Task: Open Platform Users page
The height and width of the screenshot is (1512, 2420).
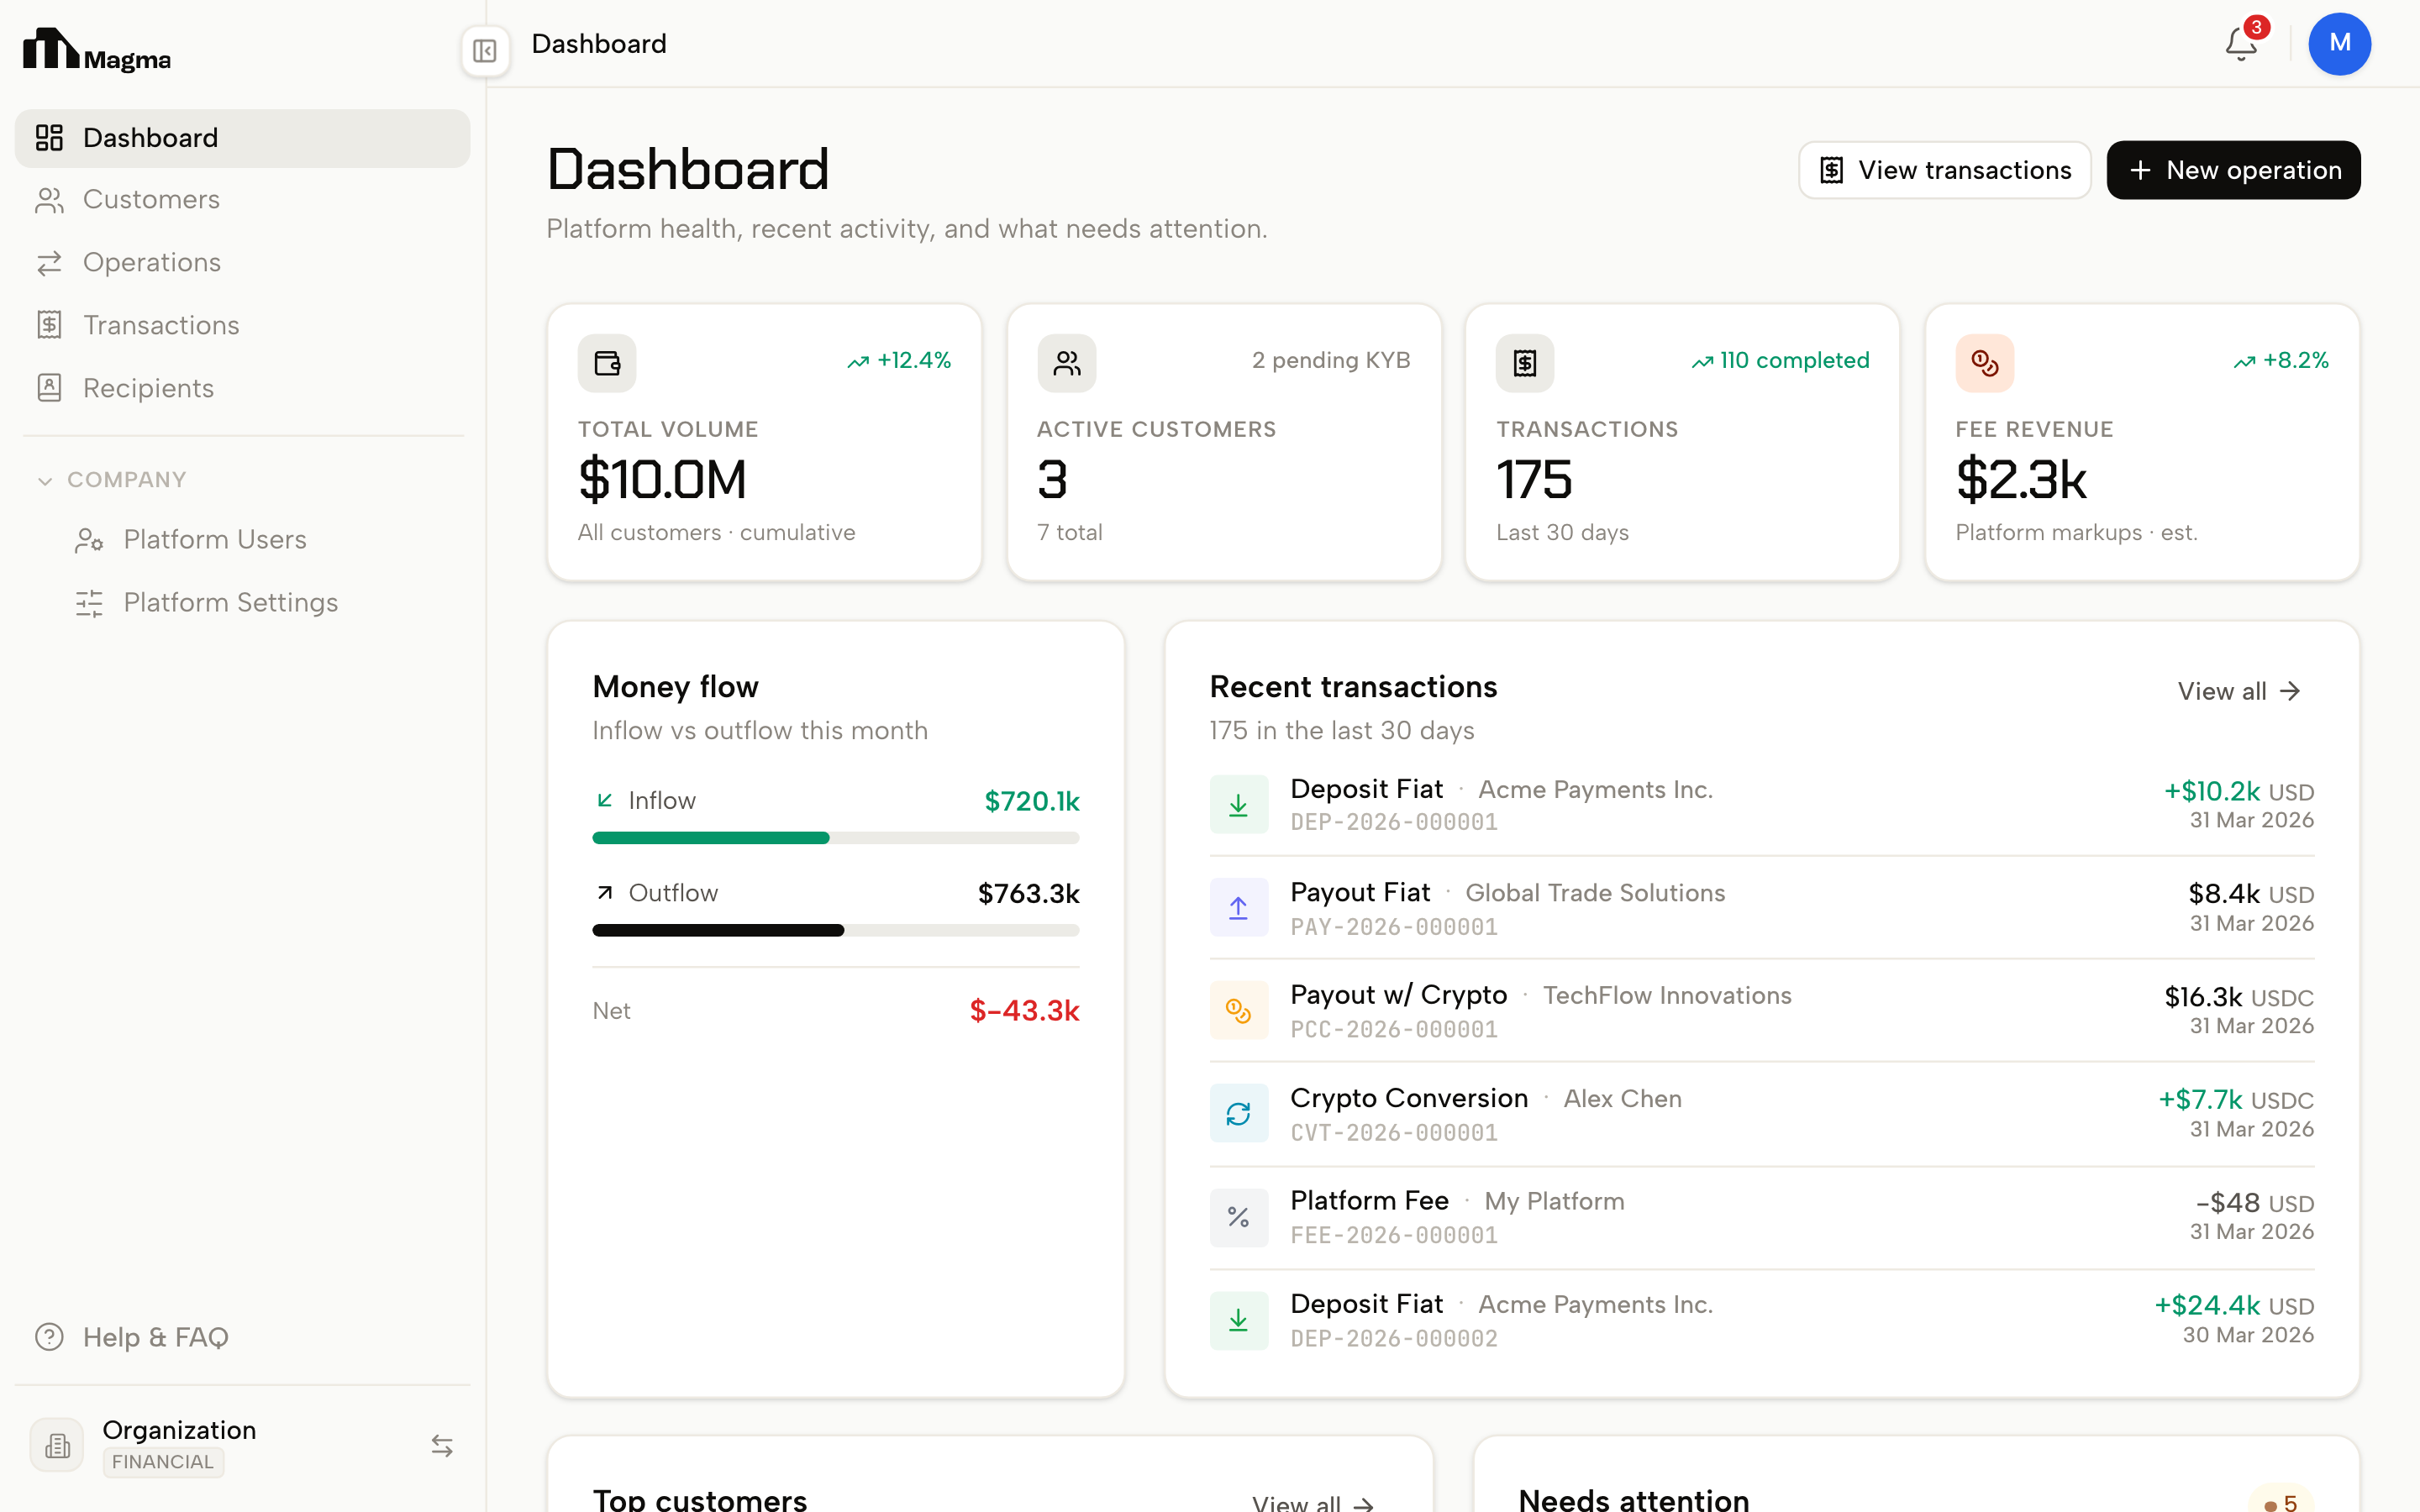Action: [x=262, y=540]
